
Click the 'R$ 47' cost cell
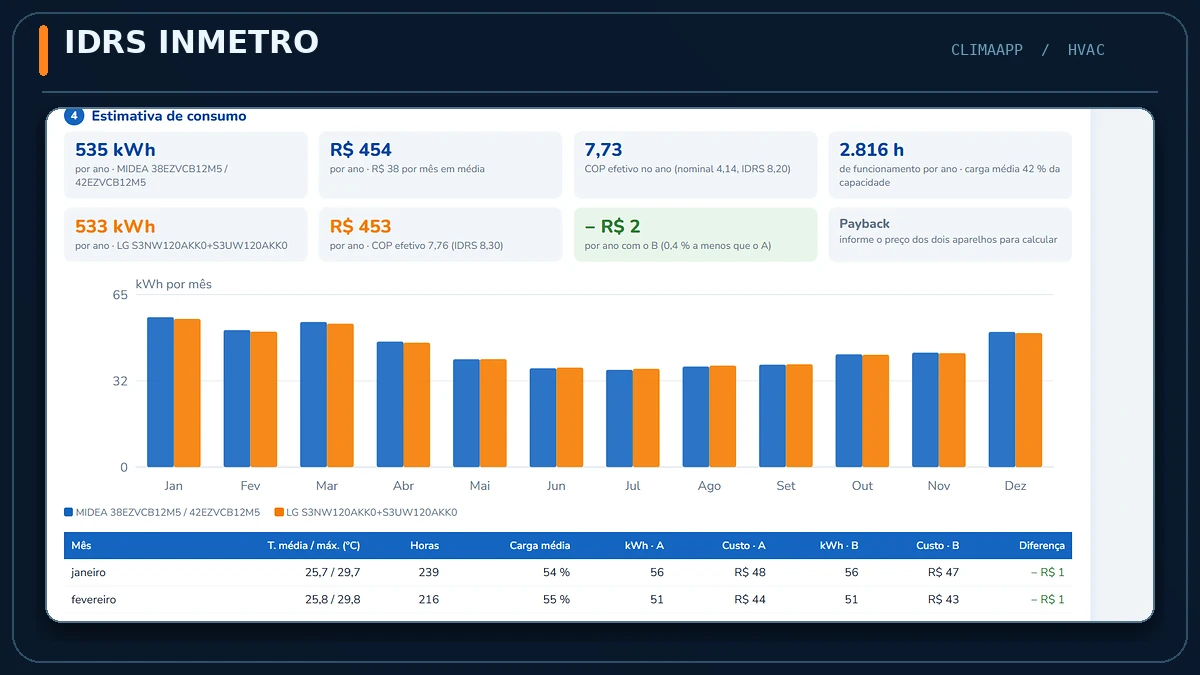pos(944,573)
